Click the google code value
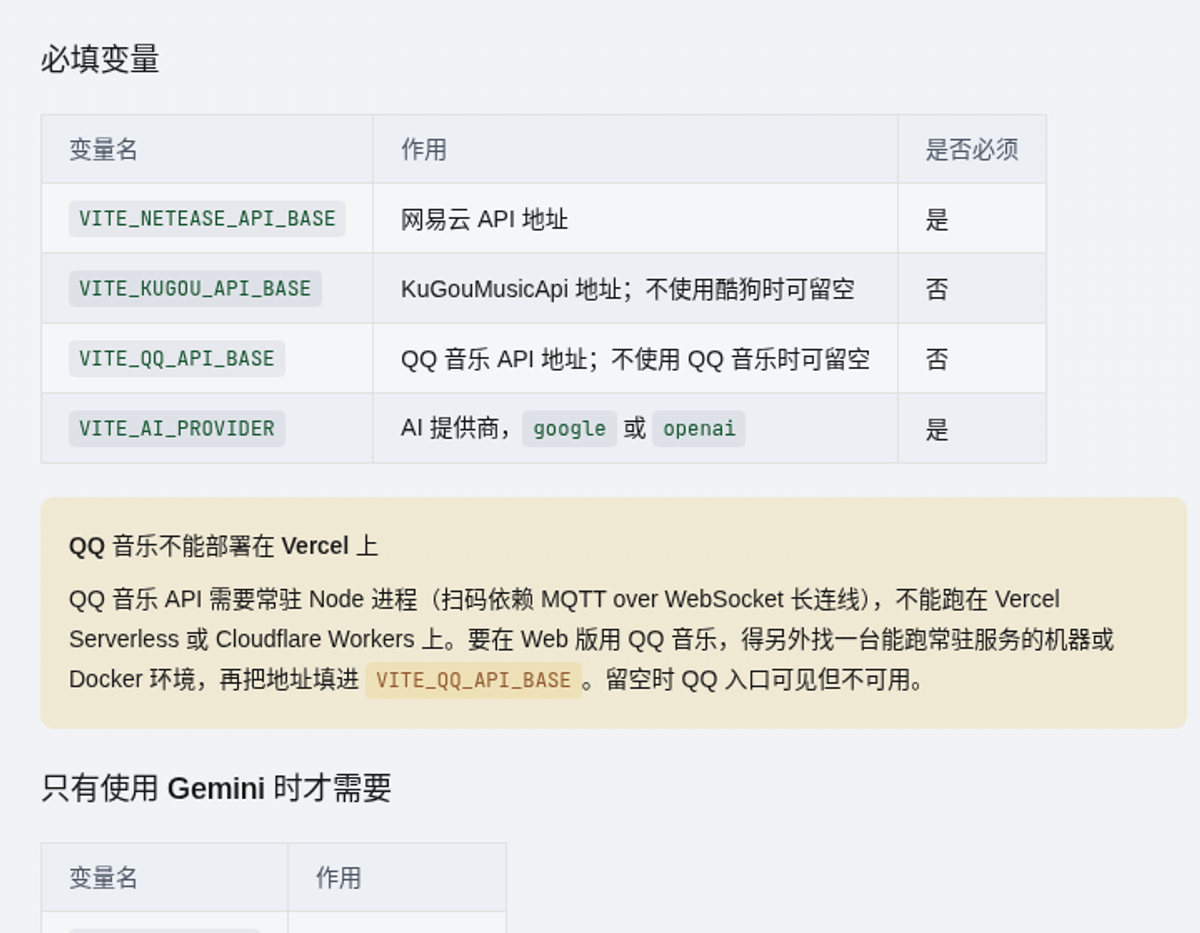Screen dimensions: 1200x933 pos(570,429)
